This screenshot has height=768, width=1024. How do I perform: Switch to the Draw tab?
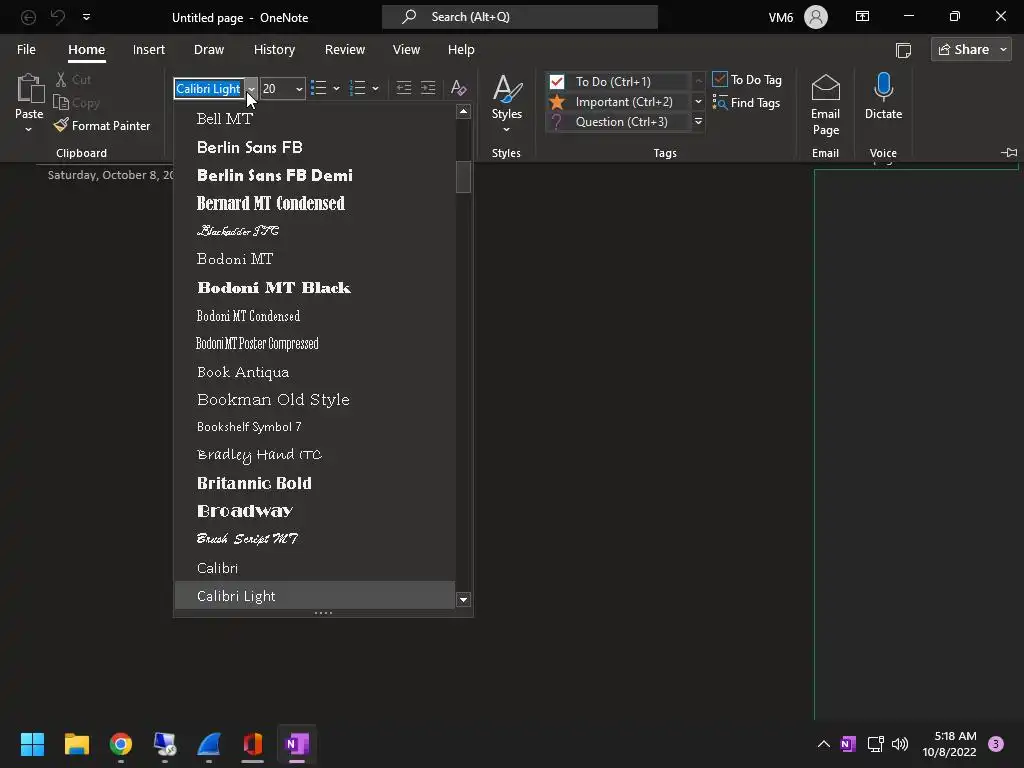pyautogui.click(x=209, y=50)
